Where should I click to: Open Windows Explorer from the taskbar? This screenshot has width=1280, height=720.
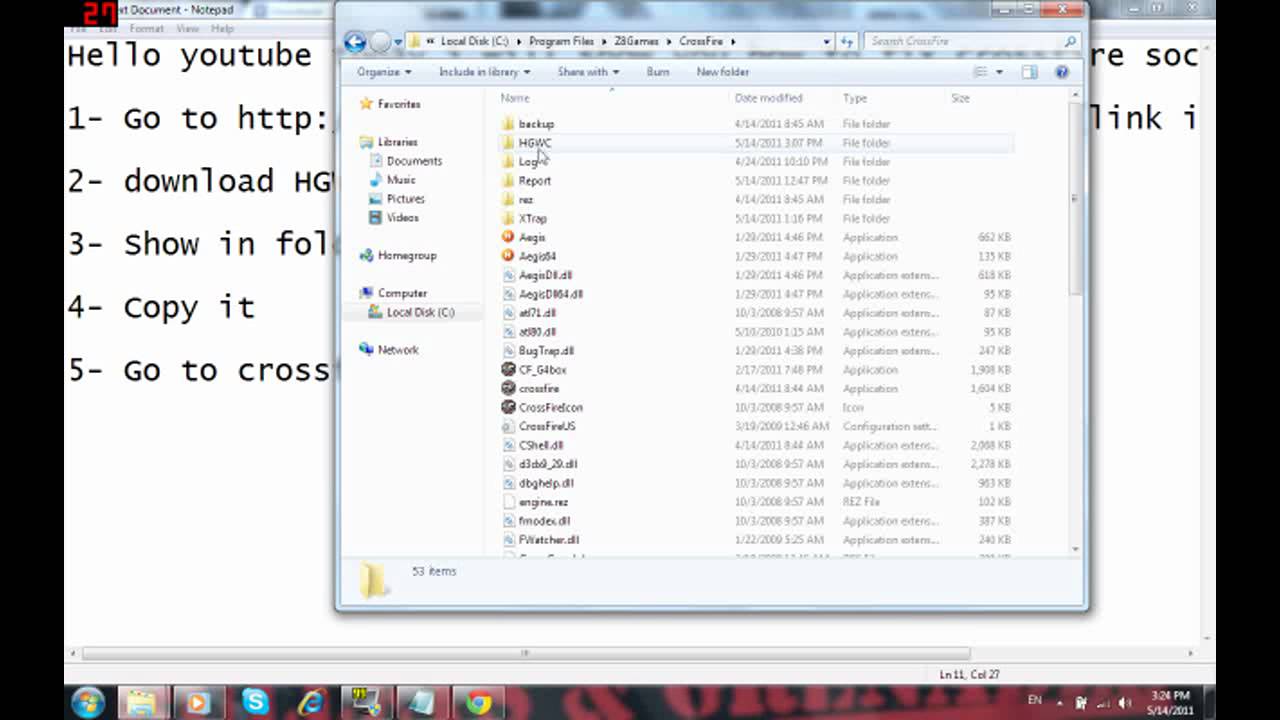point(143,702)
